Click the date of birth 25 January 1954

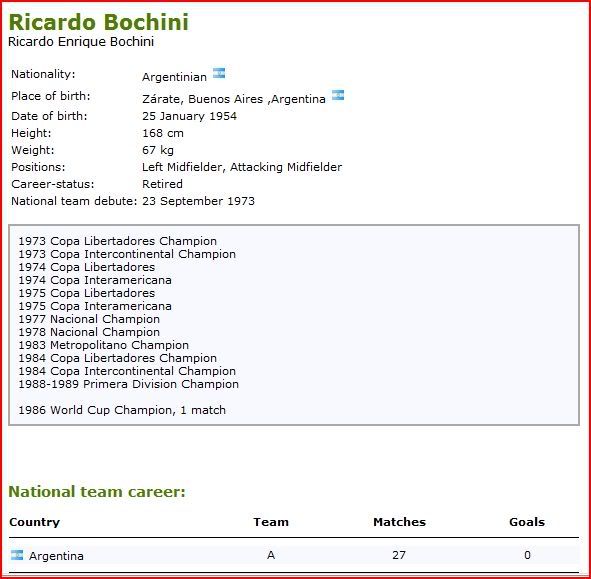click(189, 116)
